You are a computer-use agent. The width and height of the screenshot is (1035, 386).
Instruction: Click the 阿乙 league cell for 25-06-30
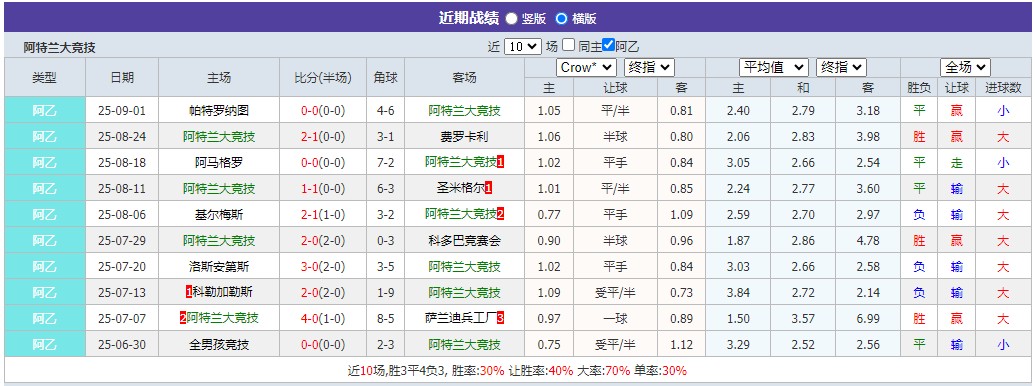tap(45, 344)
